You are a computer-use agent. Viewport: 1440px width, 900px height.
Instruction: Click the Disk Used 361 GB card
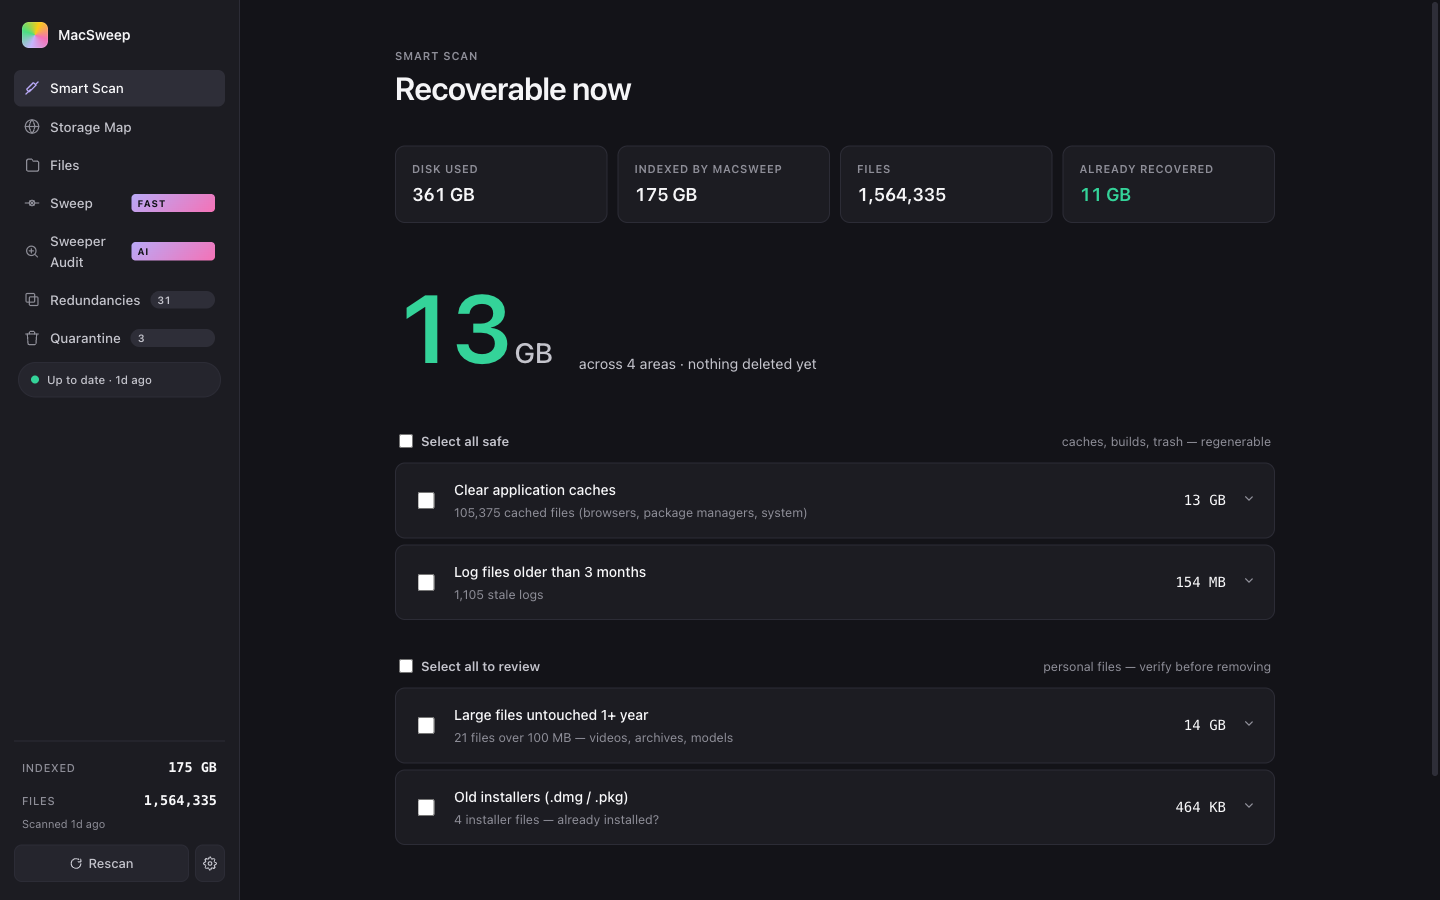pos(501,184)
